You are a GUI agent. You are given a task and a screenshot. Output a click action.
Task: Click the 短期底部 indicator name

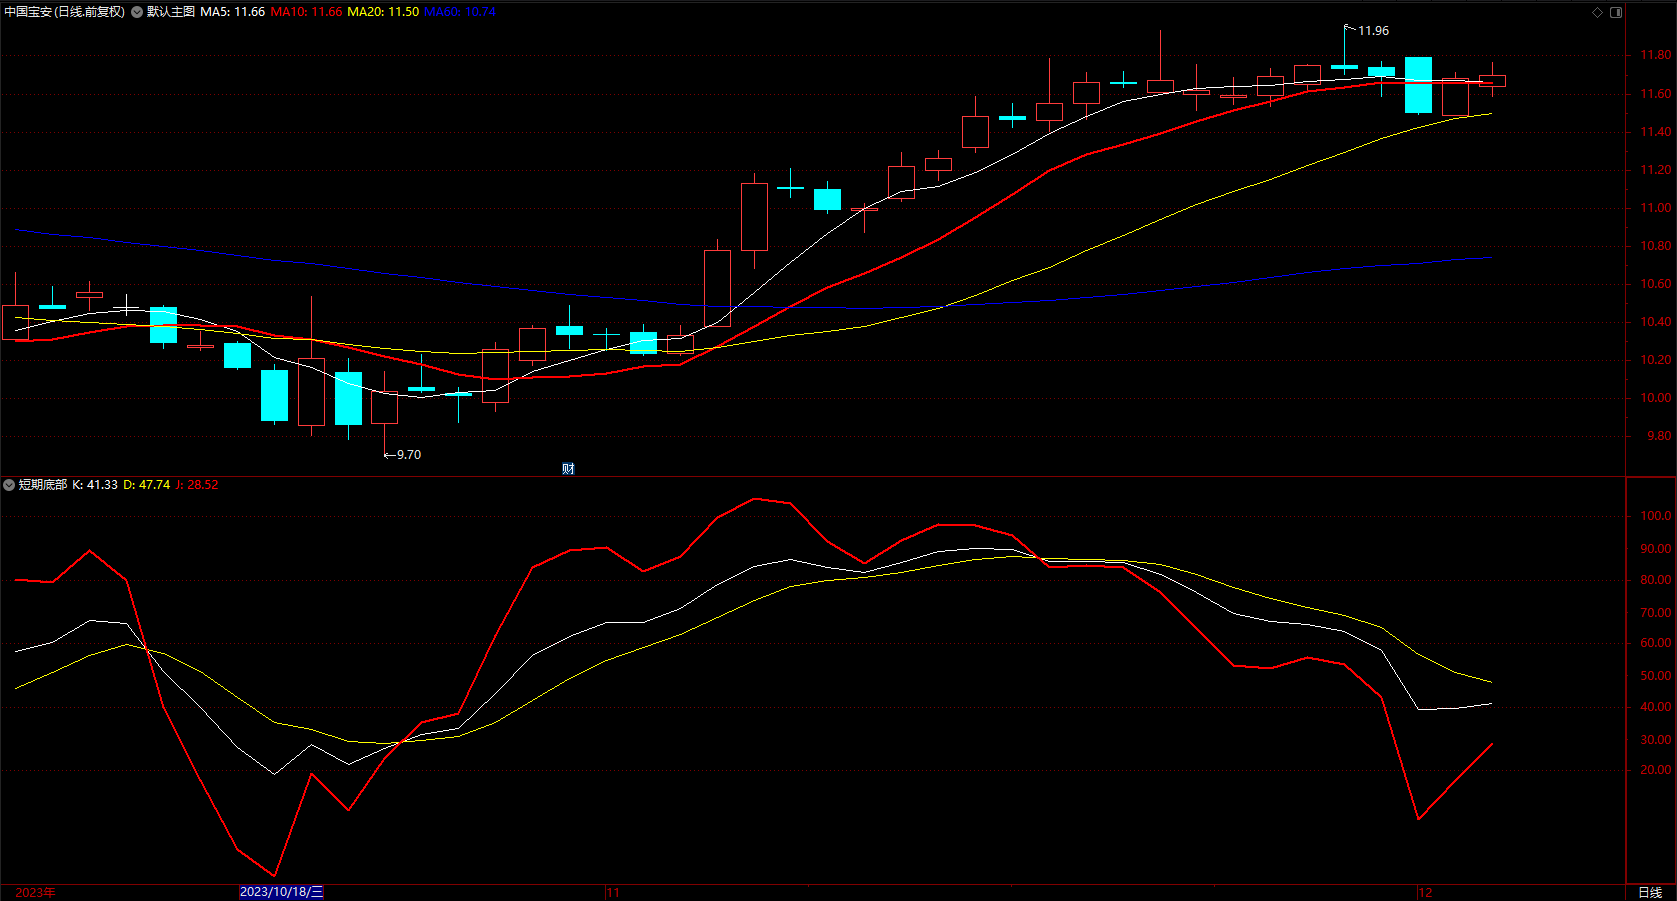(43, 485)
